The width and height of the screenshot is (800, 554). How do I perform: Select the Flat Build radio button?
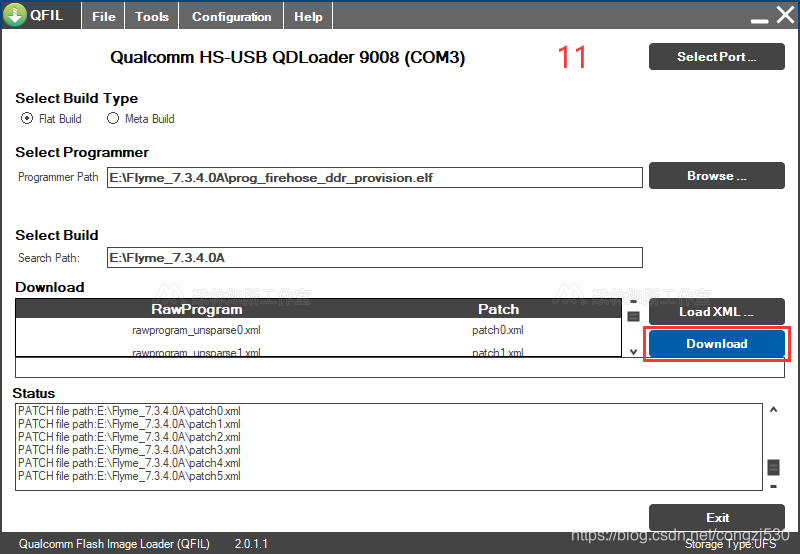27,118
